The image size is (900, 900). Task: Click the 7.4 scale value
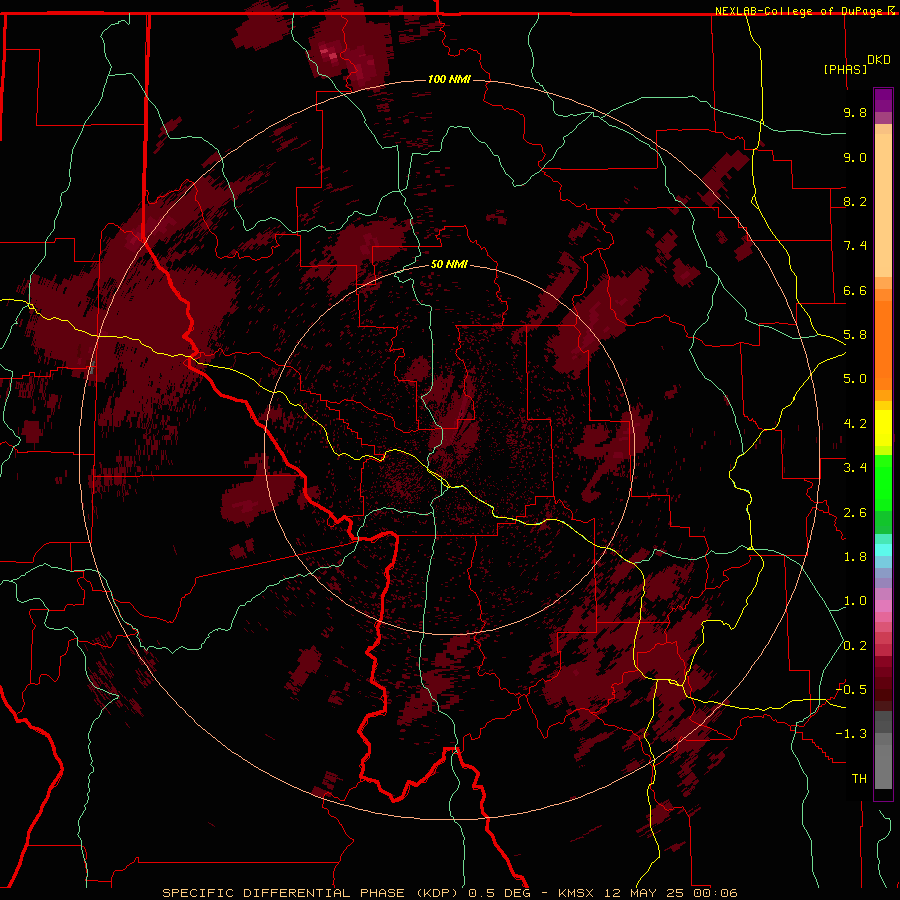point(855,246)
